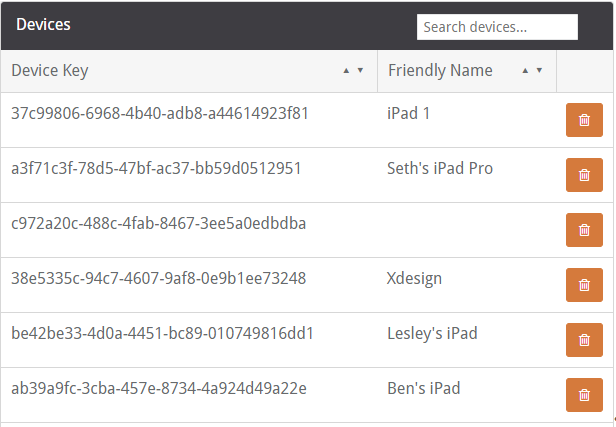Image resolution: width=616 pixels, height=427 pixels.
Task: Delete Lesley's iPad device
Action: (x=584, y=340)
